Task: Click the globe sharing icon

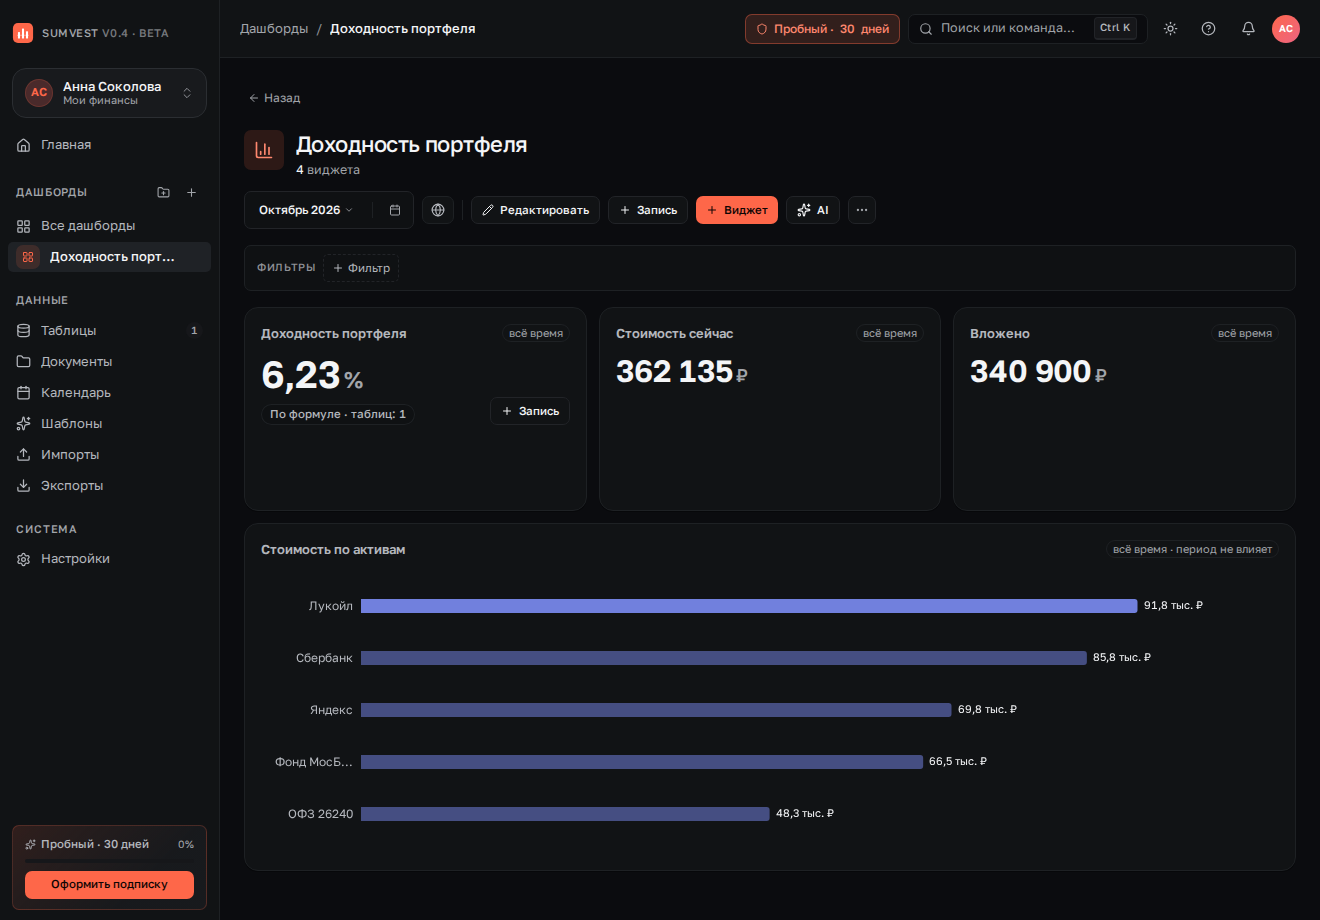Action: pos(438,210)
